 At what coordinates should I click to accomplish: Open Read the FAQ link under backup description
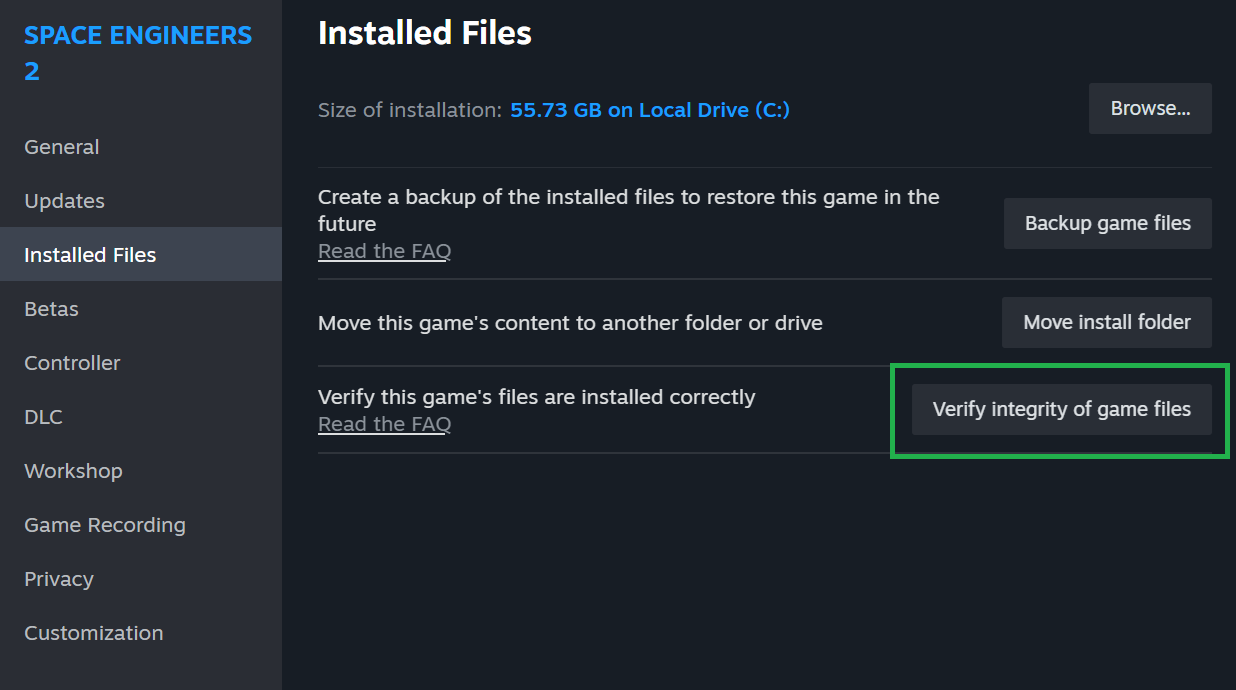click(384, 251)
